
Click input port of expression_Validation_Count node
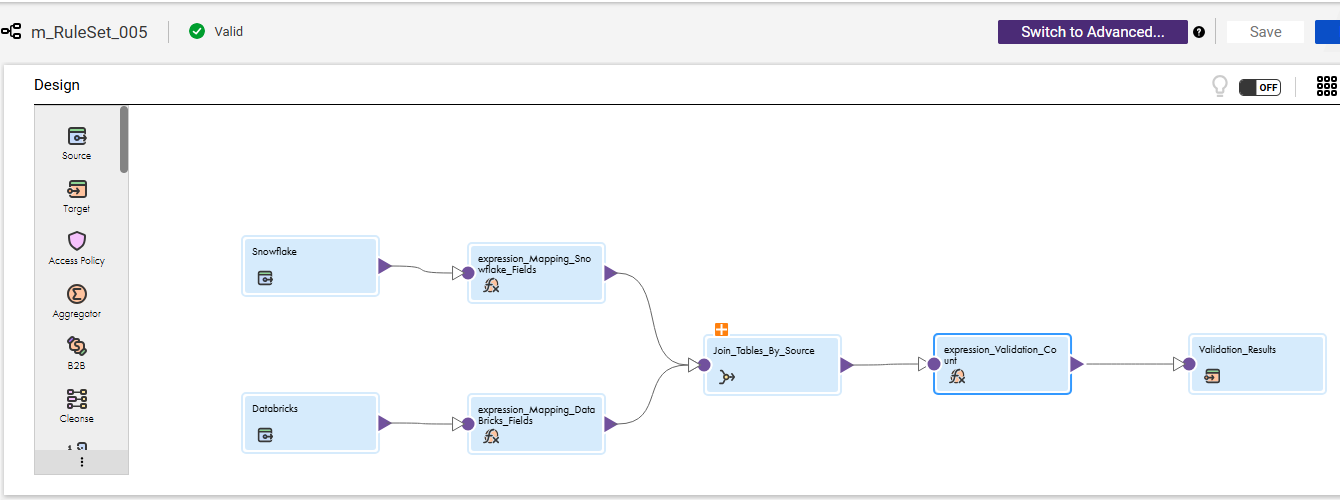point(933,364)
